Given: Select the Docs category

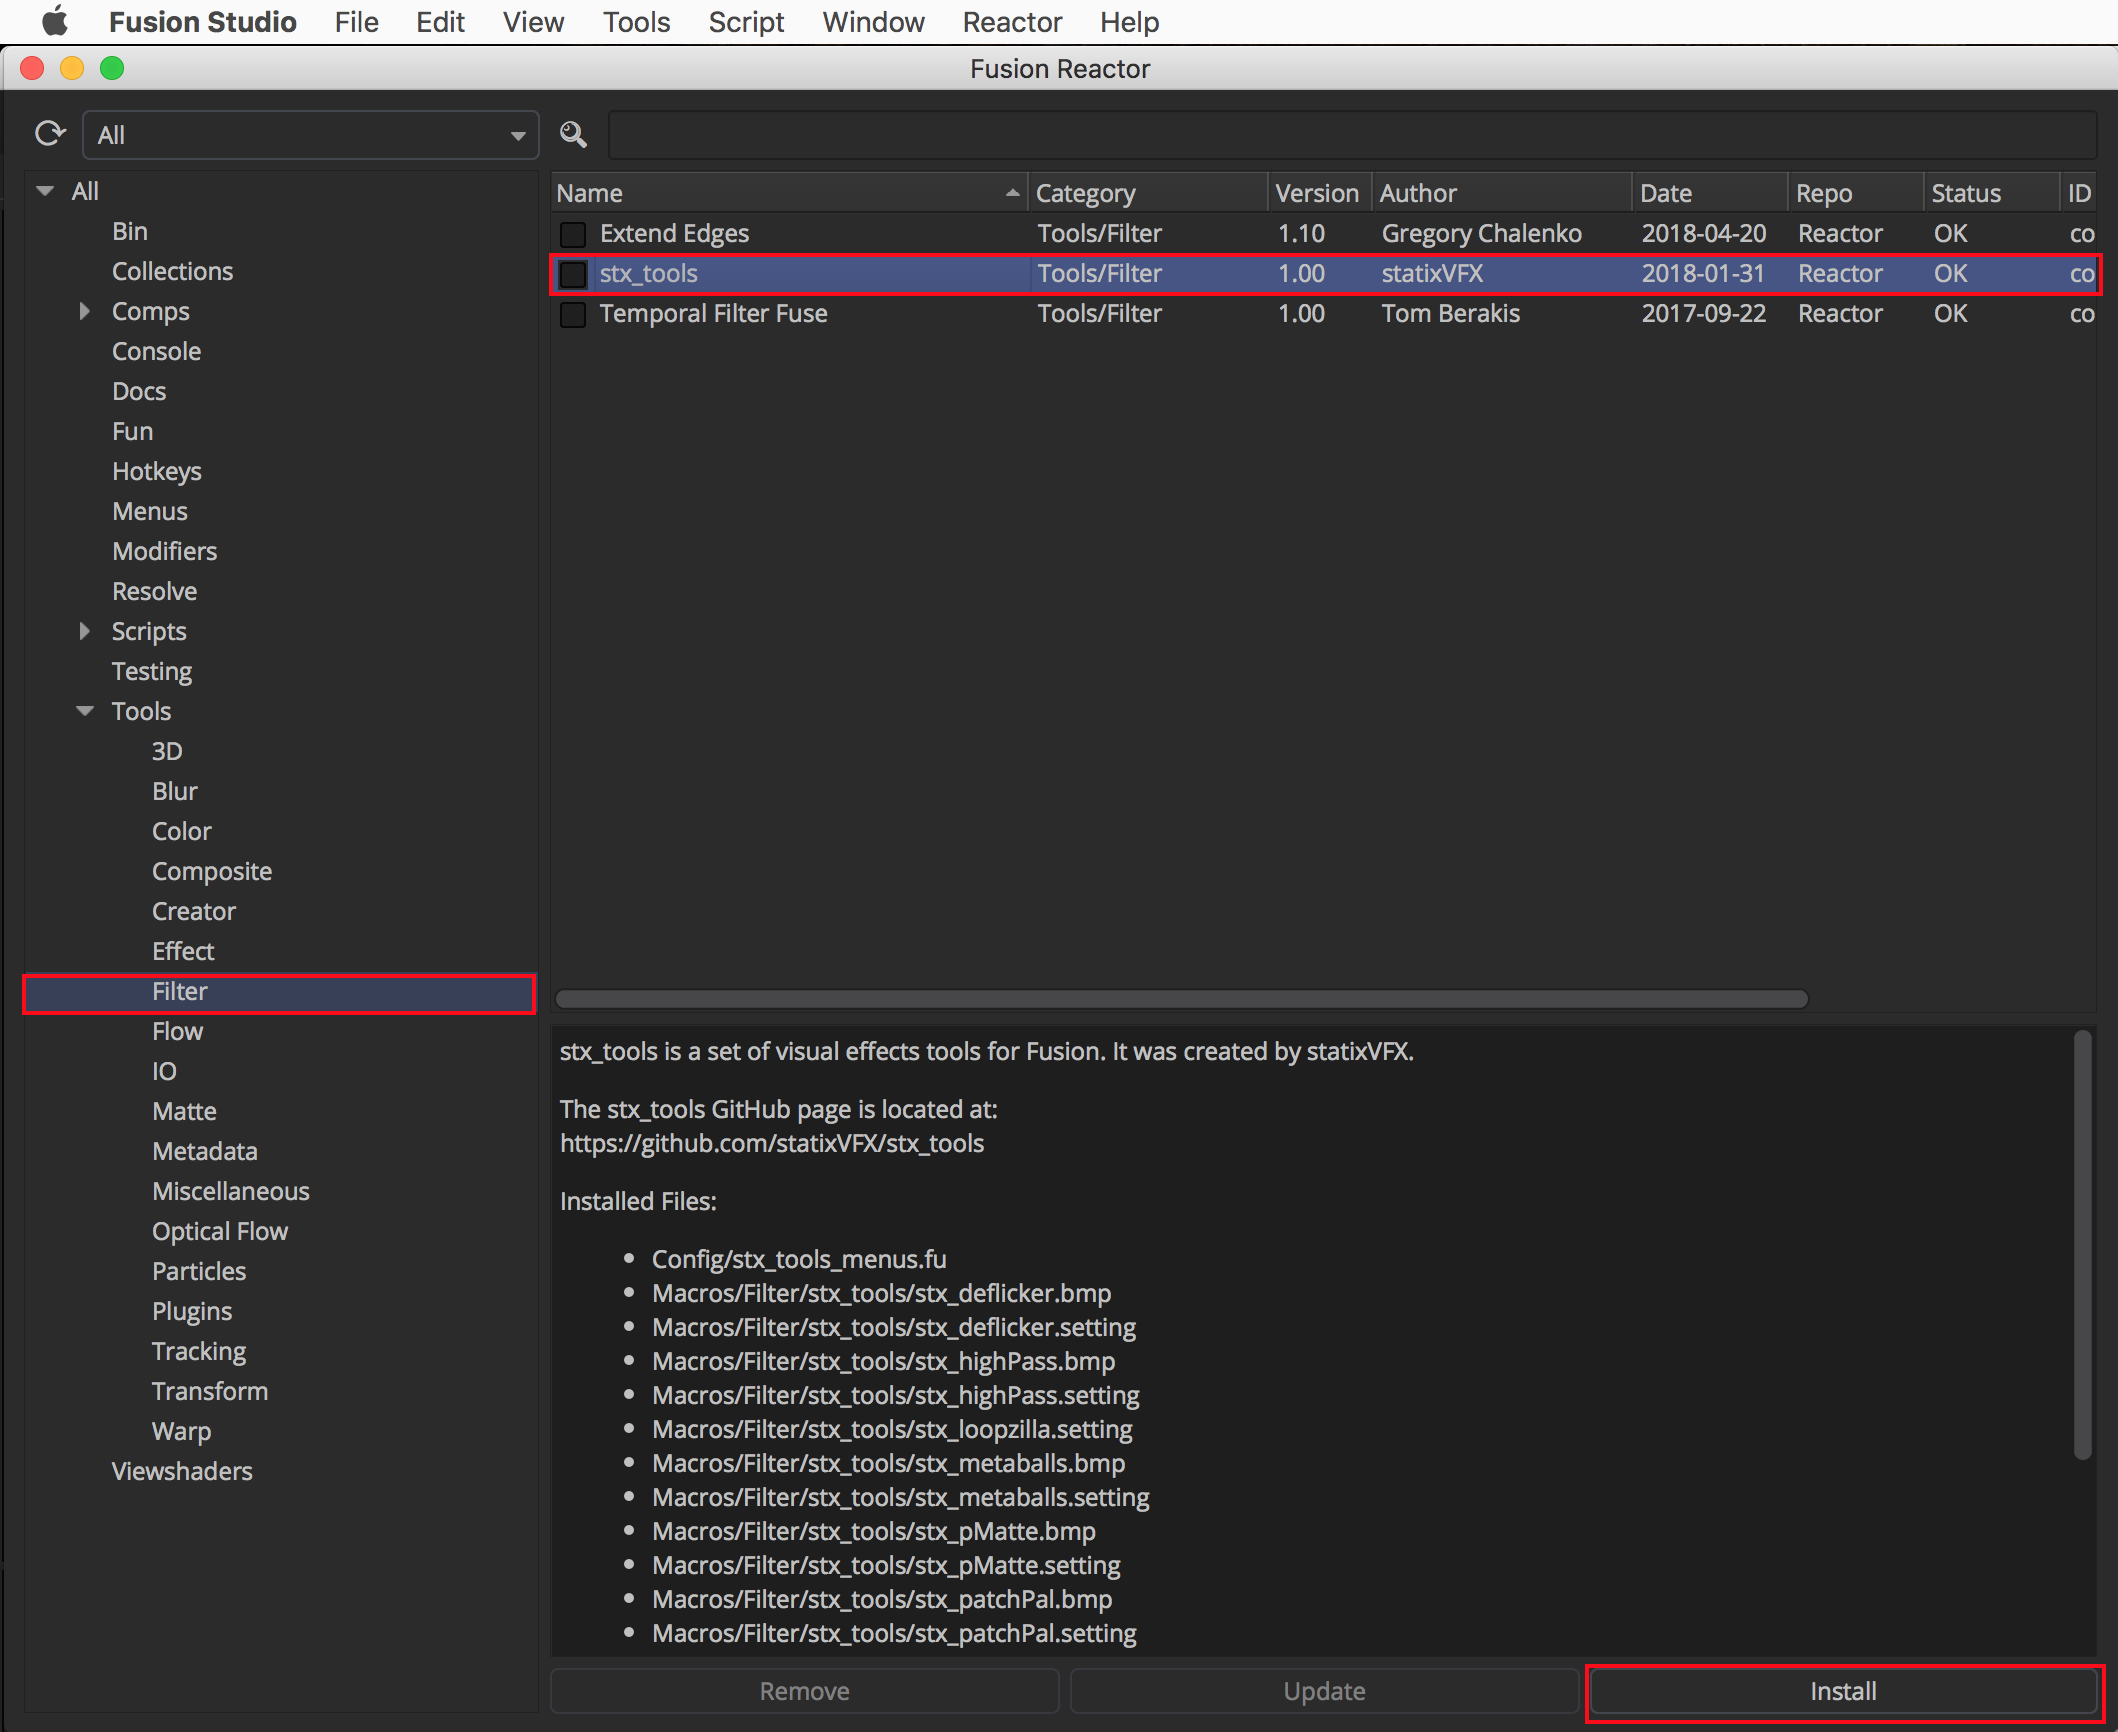Looking at the screenshot, I should coord(139,391).
